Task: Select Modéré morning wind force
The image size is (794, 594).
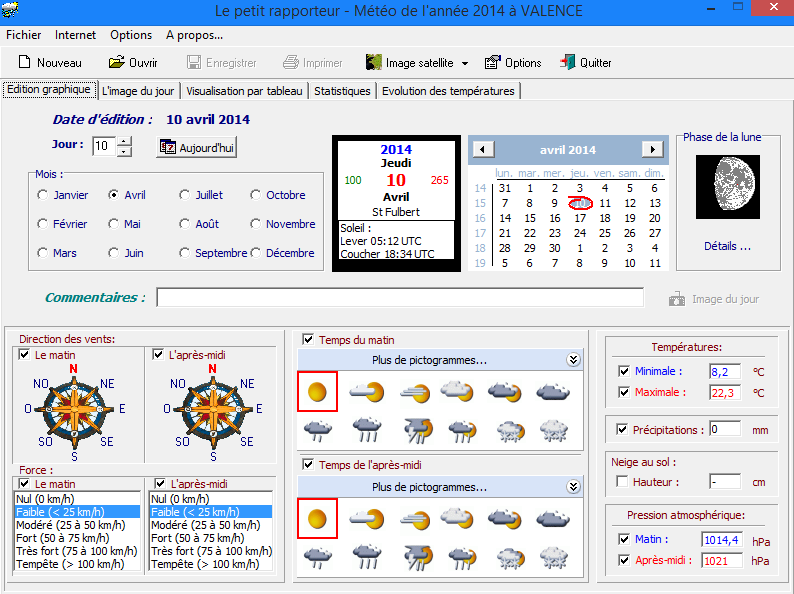Action: [77, 525]
